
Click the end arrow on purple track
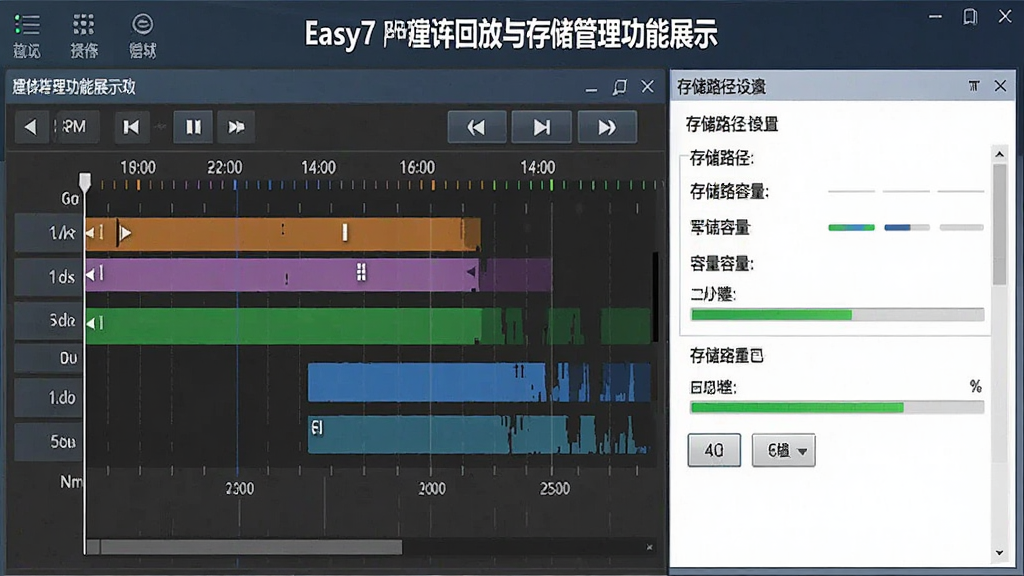[x=471, y=272]
